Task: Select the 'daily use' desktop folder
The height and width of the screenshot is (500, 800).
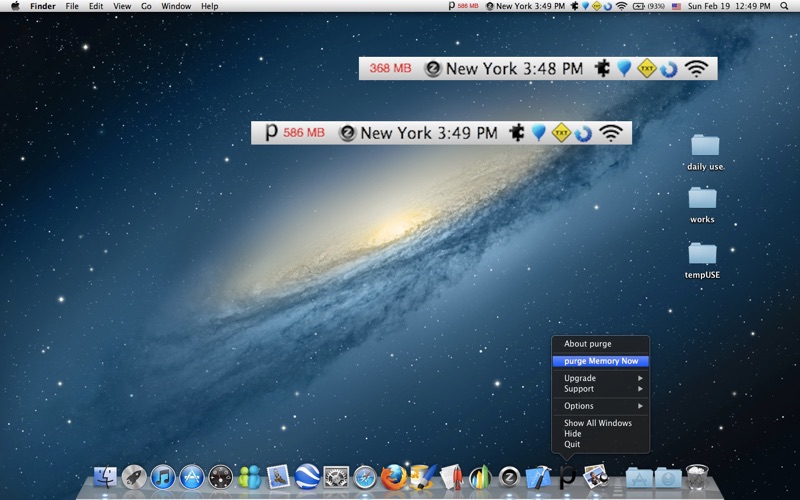Action: click(705, 152)
